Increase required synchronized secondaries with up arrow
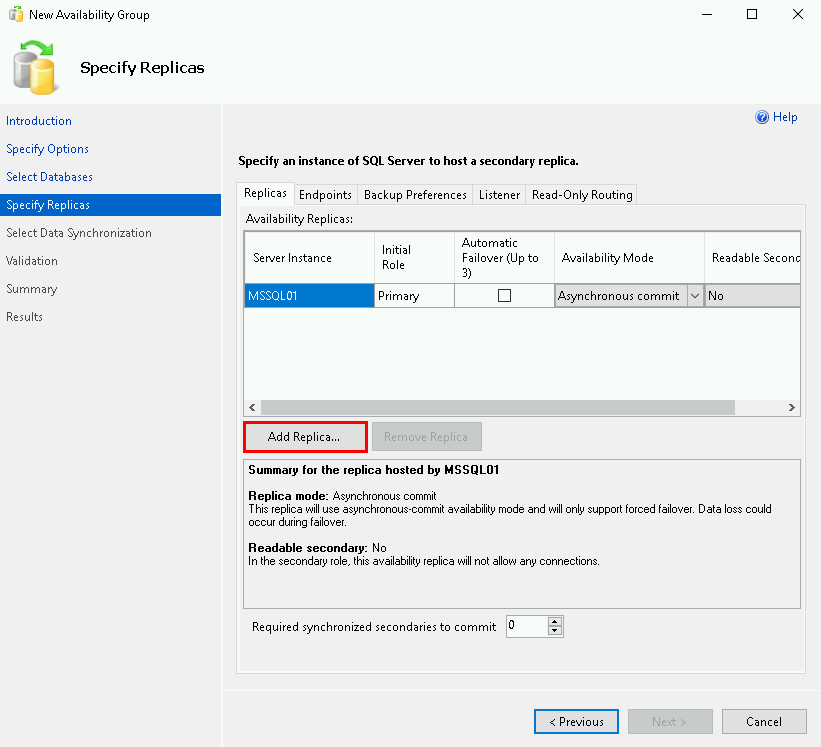The height and width of the screenshot is (747, 821). [x=556, y=621]
